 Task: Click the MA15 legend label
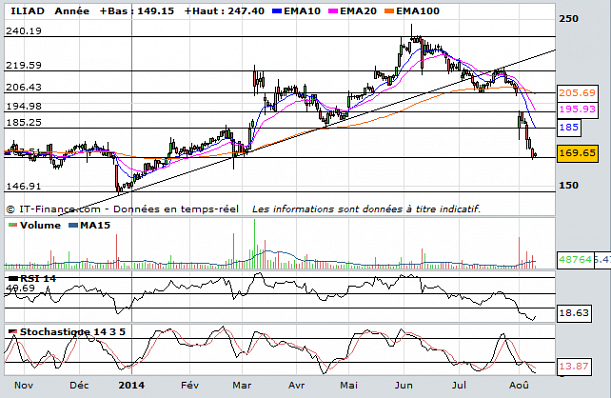(95, 225)
